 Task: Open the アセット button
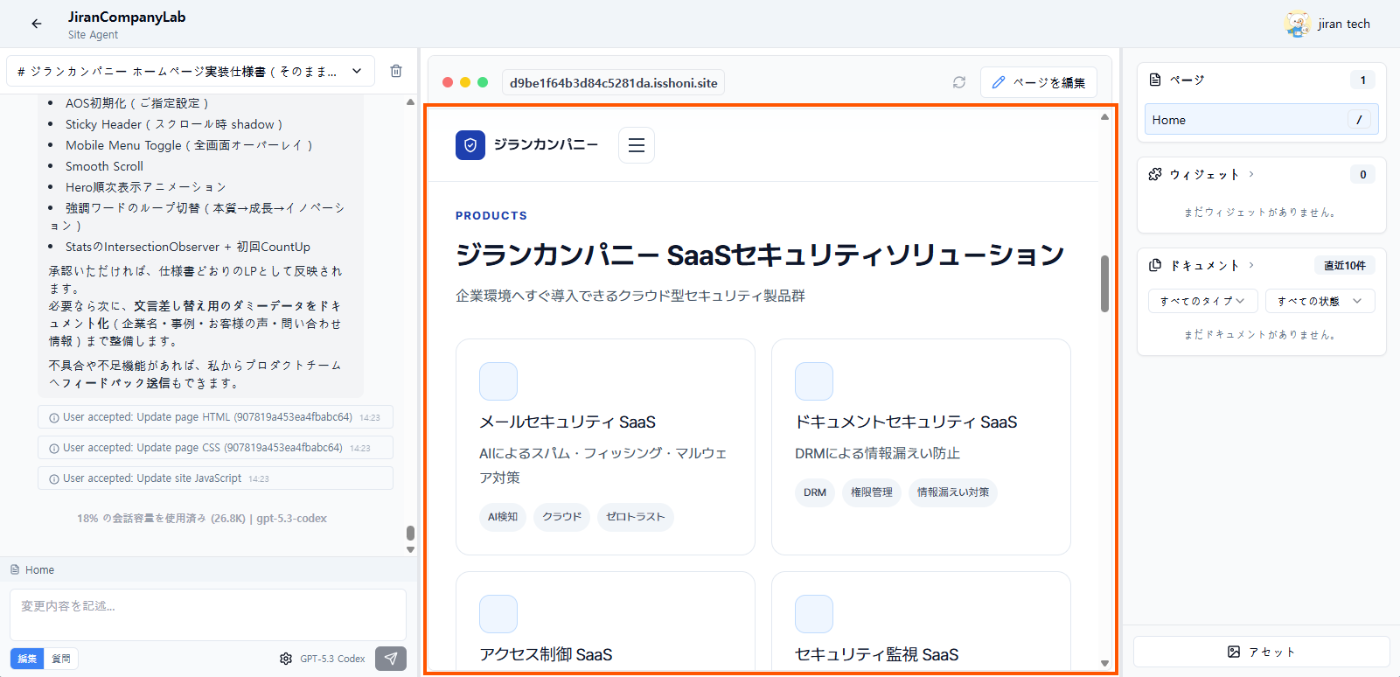click(x=1261, y=652)
